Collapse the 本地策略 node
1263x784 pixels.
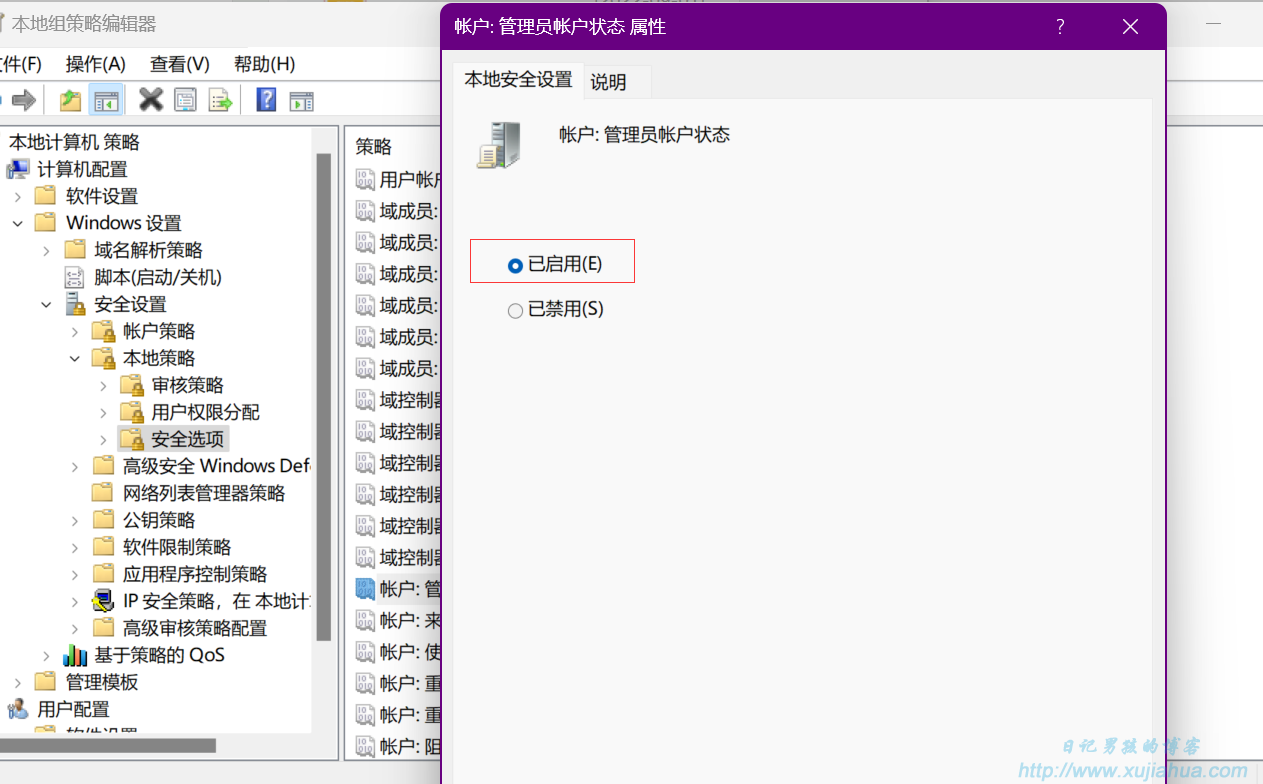coord(75,358)
